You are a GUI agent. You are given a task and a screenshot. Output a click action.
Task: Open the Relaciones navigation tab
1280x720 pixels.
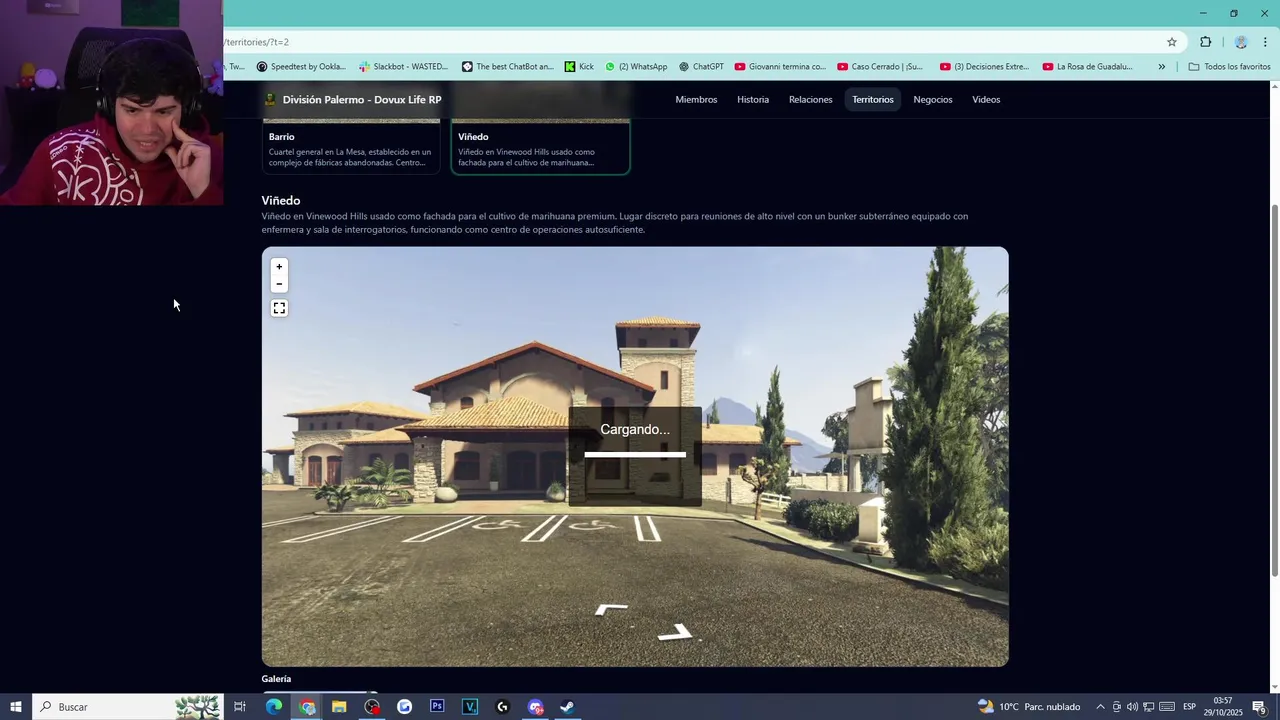tap(810, 100)
